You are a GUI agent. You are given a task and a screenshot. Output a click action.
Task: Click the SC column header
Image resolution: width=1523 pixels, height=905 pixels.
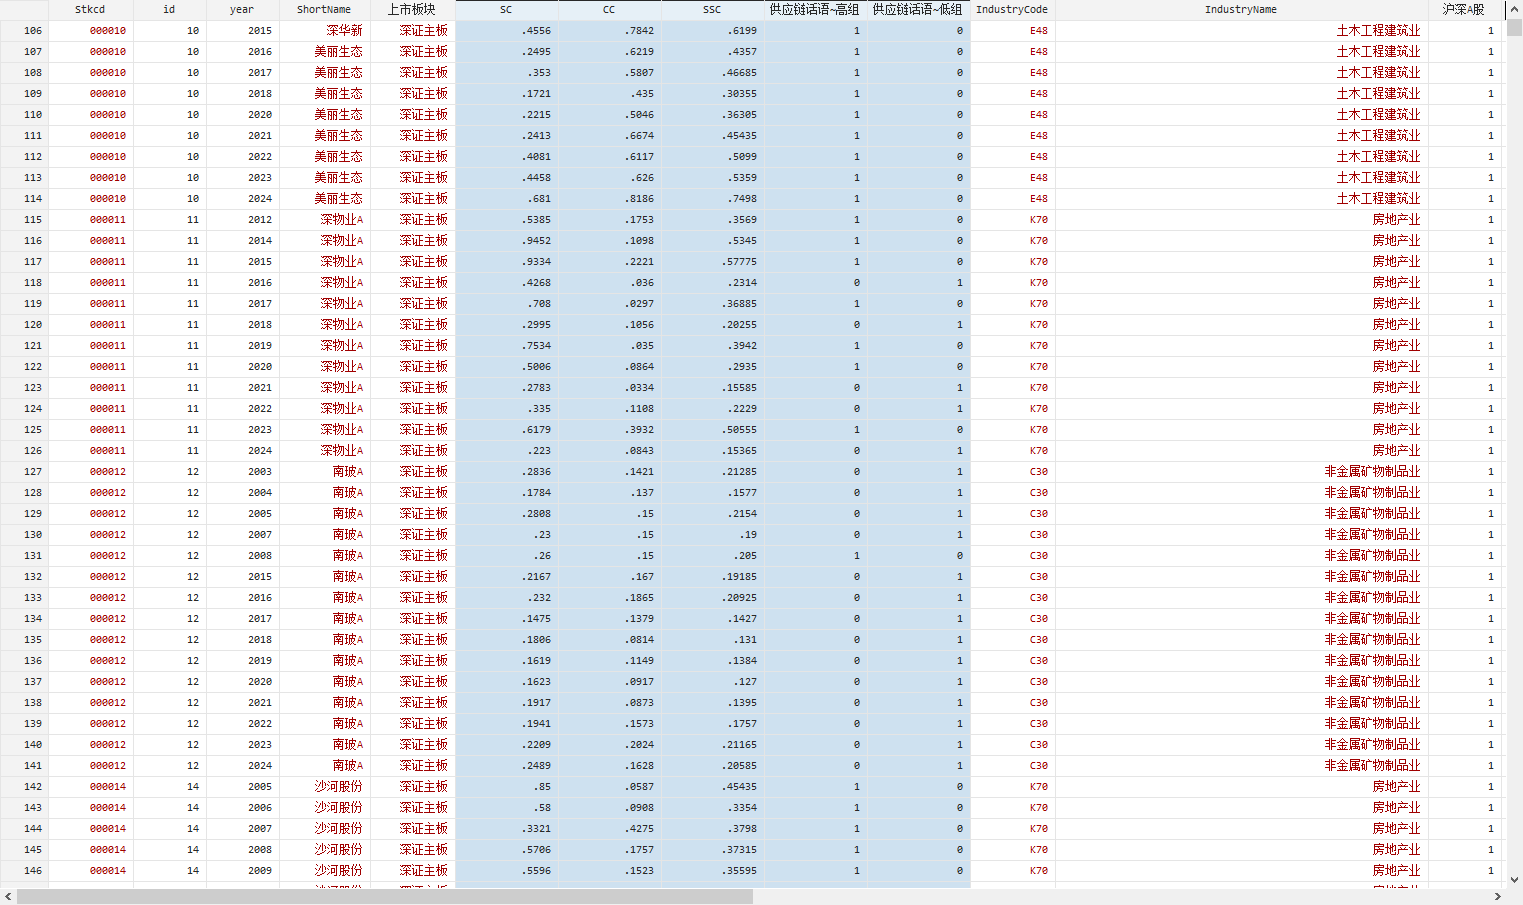click(506, 9)
